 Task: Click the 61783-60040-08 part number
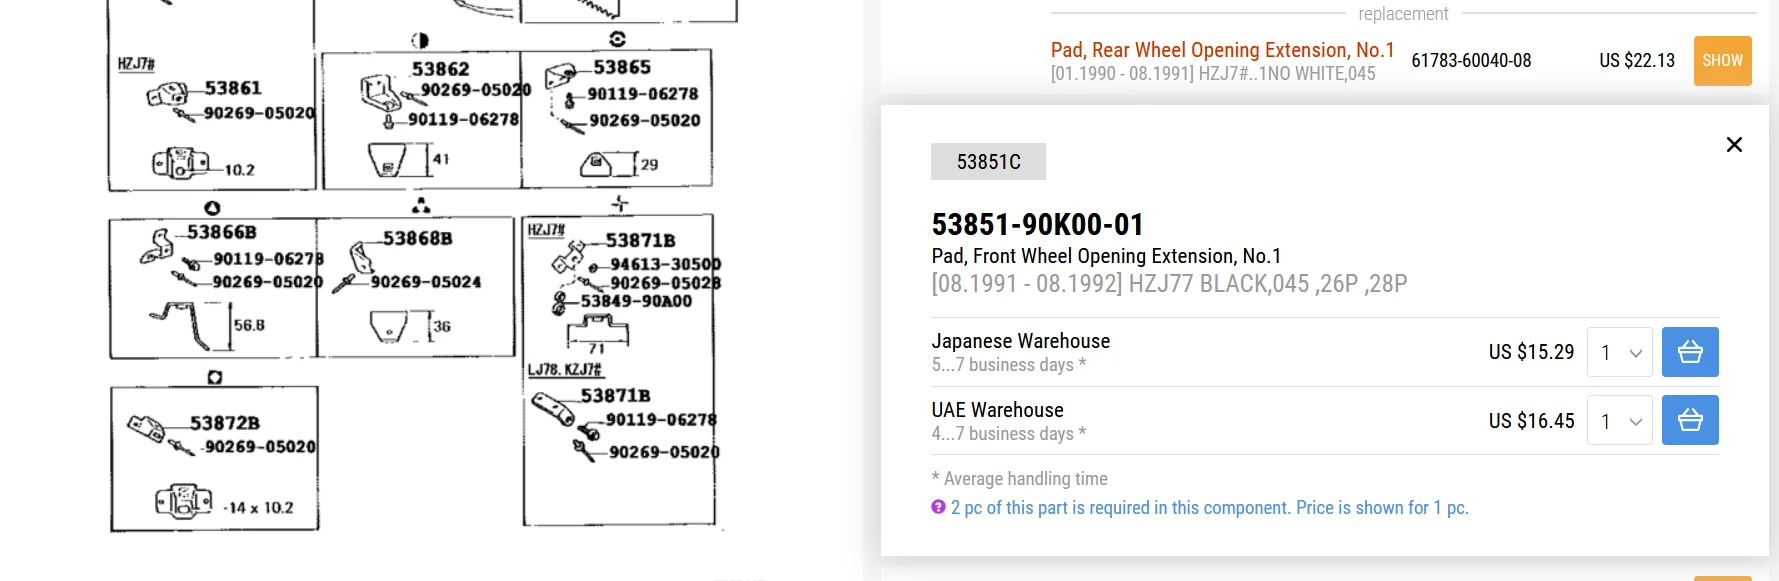tap(1470, 61)
